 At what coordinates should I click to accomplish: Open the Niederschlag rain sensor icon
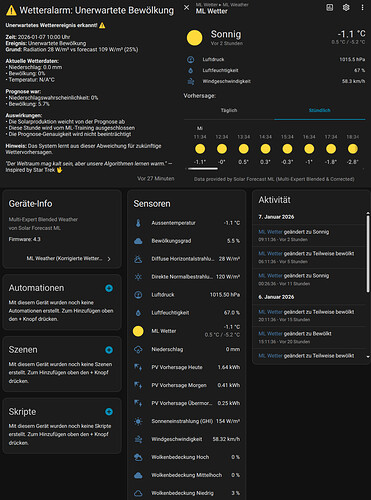pyautogui.click(x=138, y=349)
